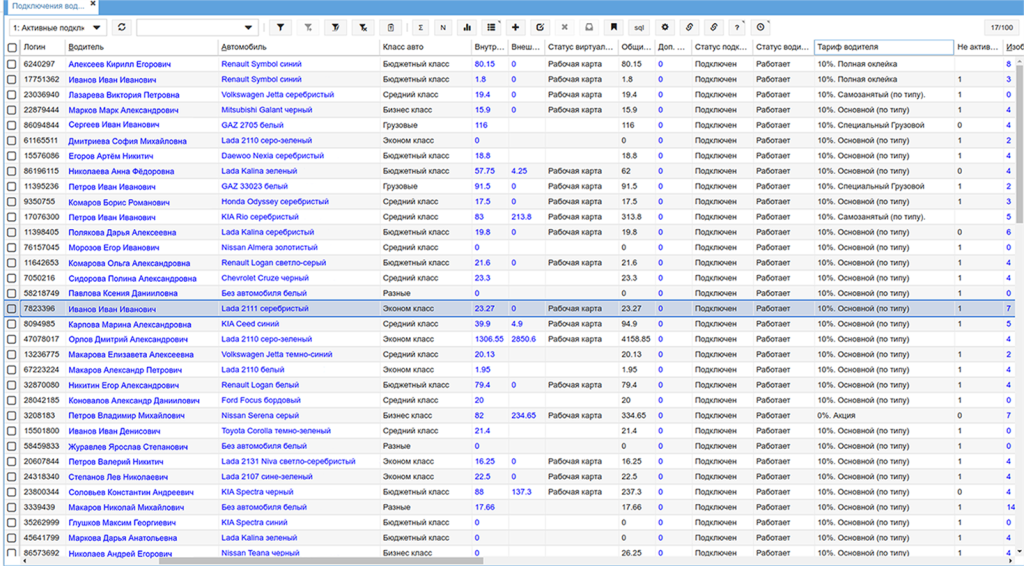This screenshot has height=566, width=1024.
Task: Open driver link Алексеев Кирилл Егорович
Action: click(x=120, y=65)
